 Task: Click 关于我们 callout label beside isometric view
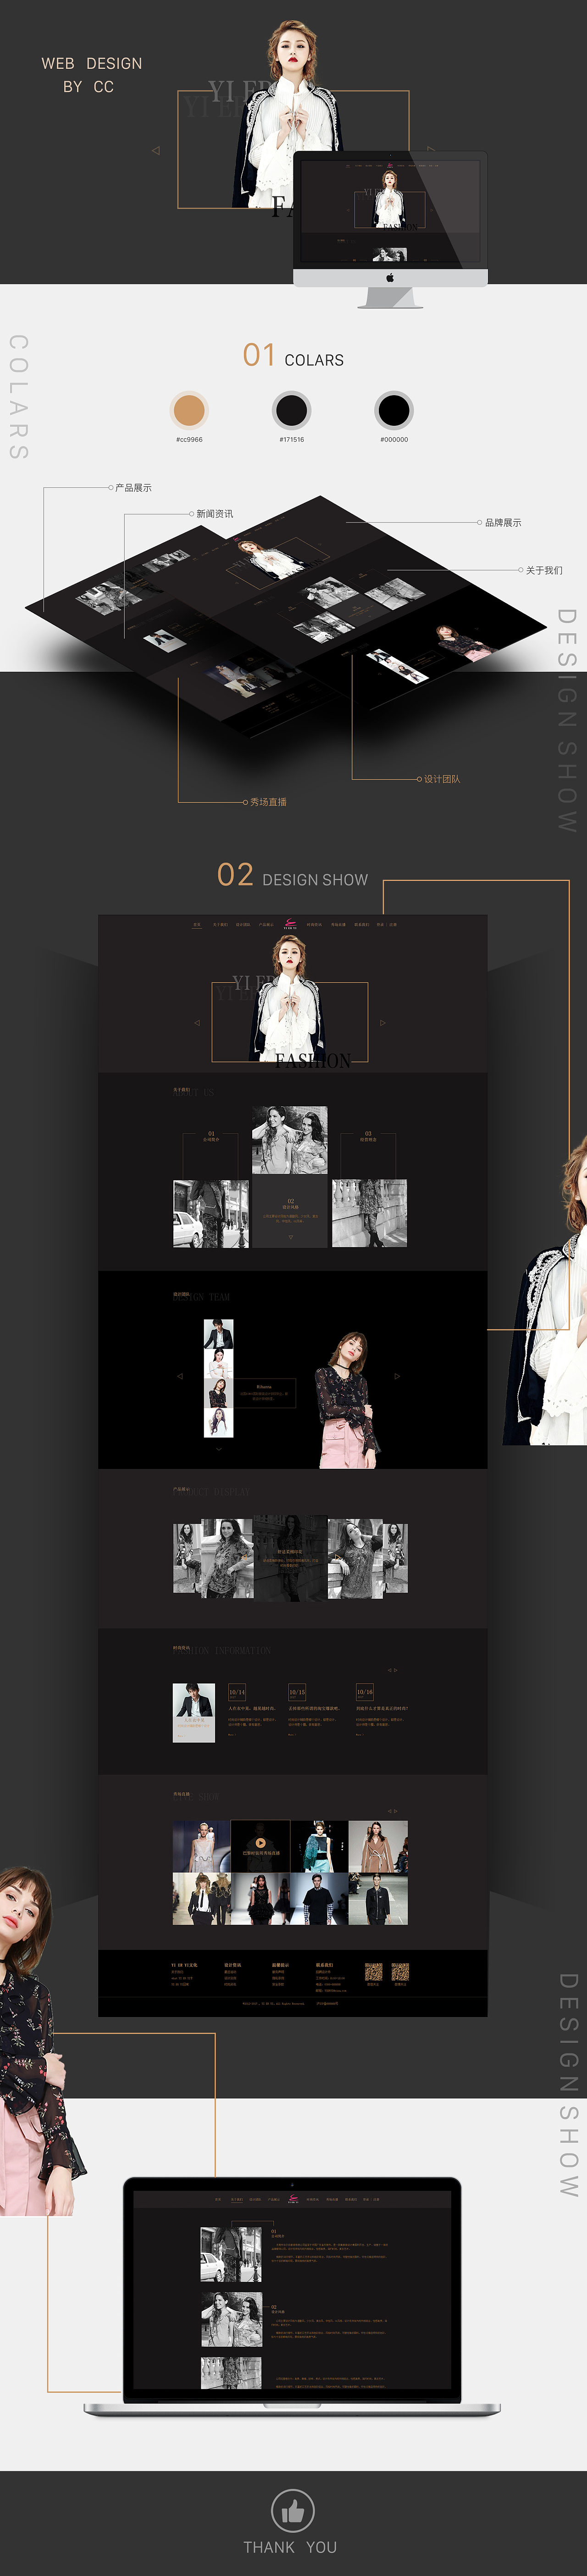click(544, 571)
